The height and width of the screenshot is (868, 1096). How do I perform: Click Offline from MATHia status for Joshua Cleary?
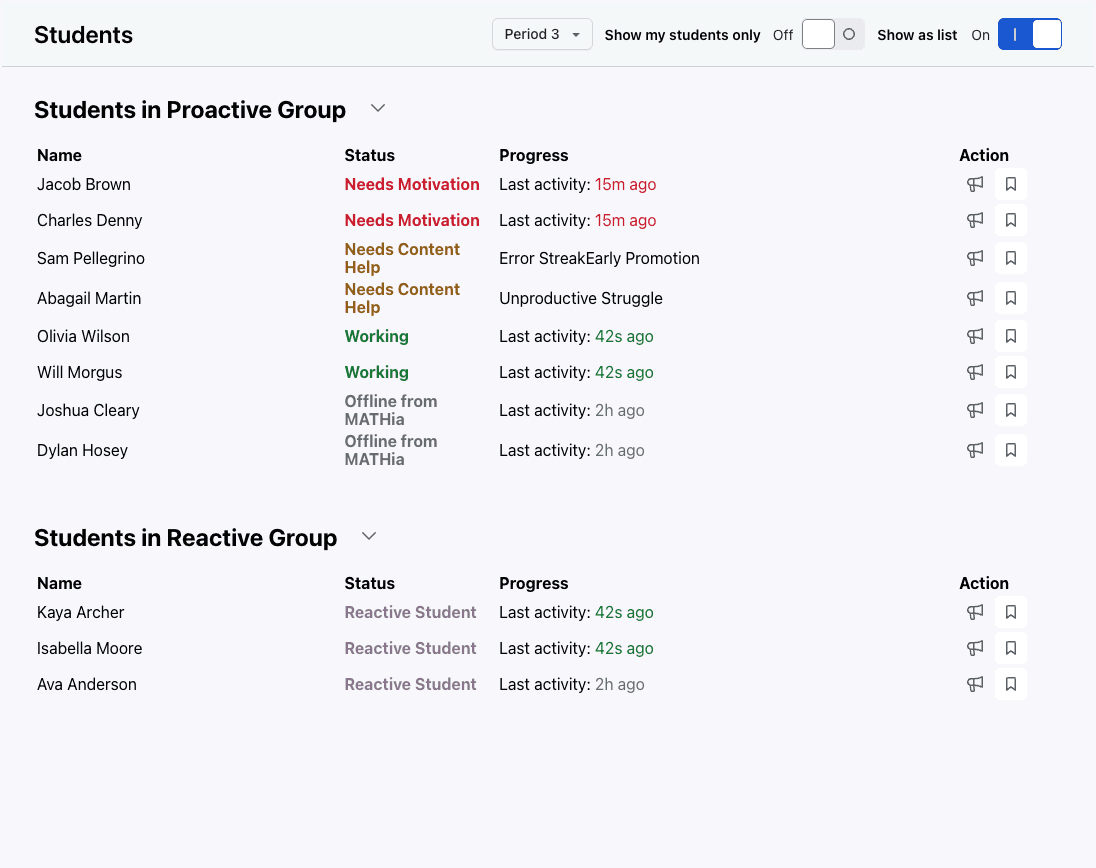click(x=391, y=410)
